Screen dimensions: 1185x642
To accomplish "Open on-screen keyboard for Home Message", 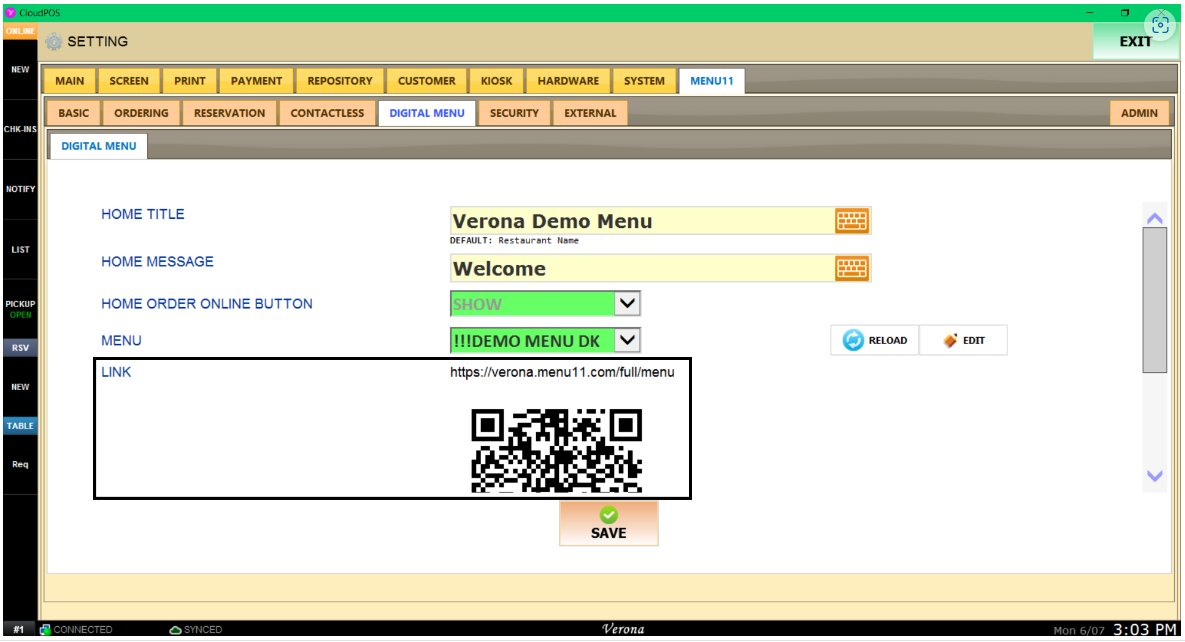I will pyautogui.click(x=852, y=268).
